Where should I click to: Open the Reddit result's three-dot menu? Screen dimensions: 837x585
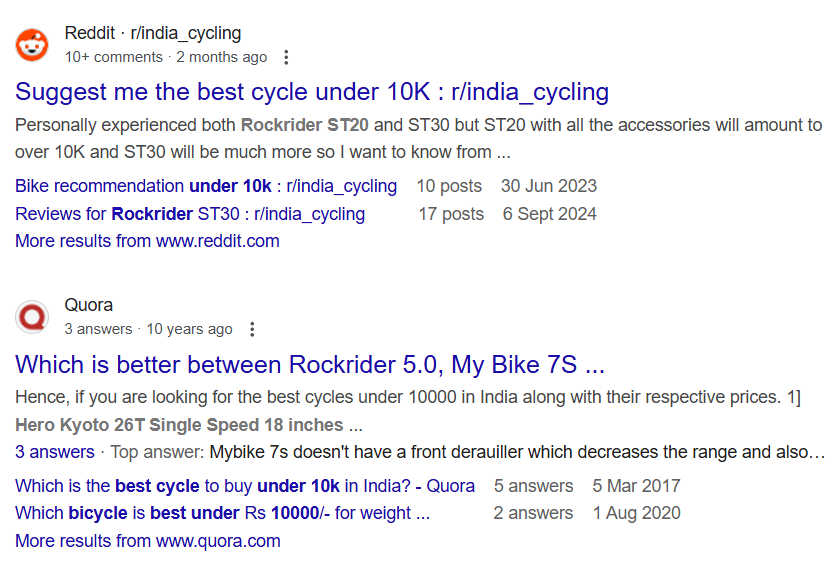287,57
